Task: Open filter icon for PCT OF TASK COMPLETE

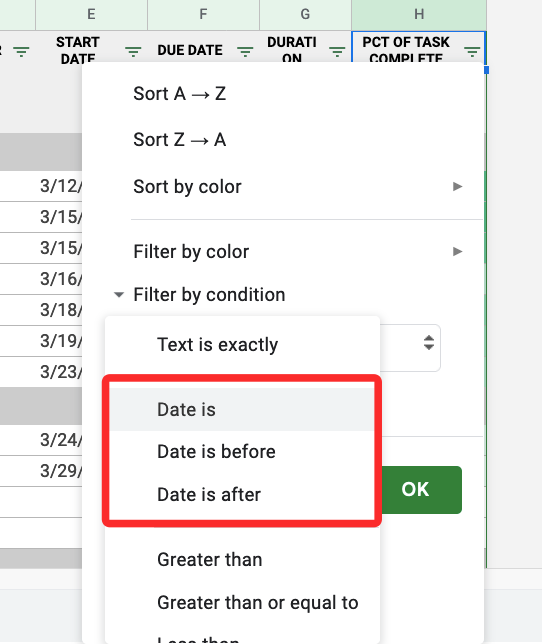Action: 472,52
